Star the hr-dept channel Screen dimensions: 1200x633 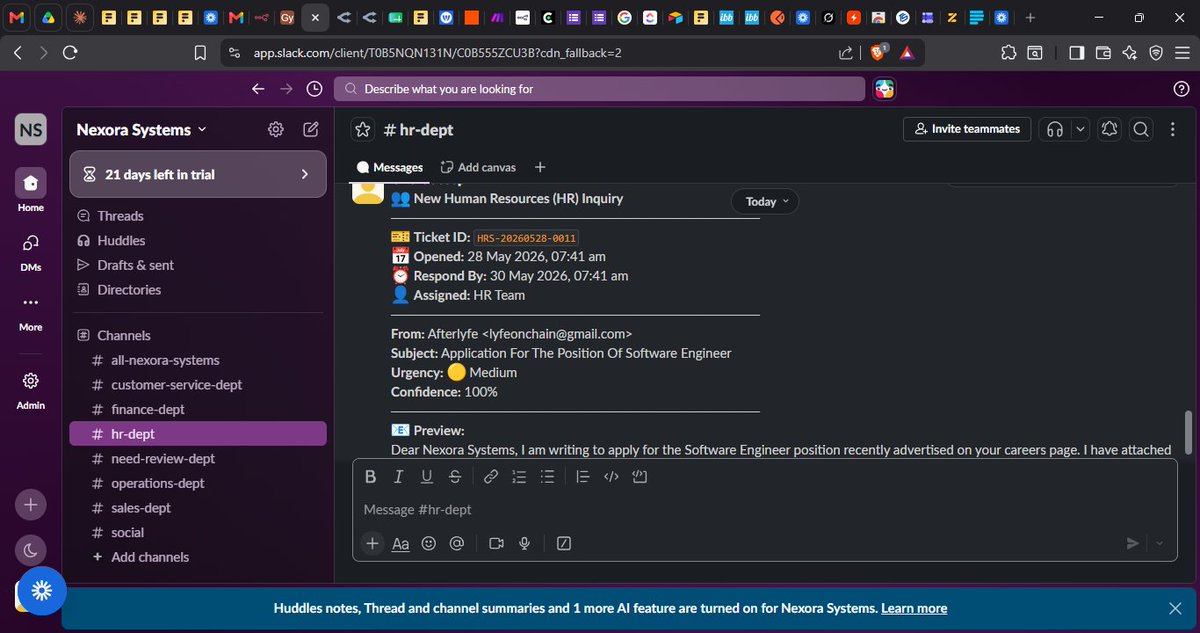(x=363, y=129)
